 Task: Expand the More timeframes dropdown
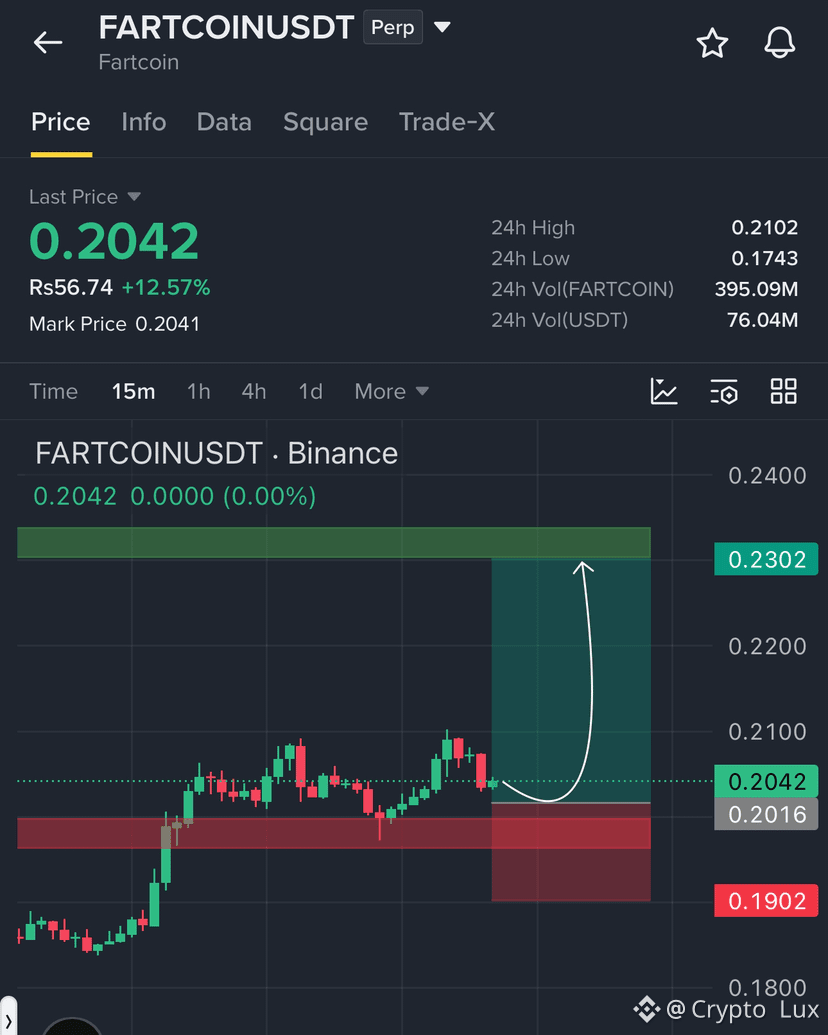(x=392, y=391)
